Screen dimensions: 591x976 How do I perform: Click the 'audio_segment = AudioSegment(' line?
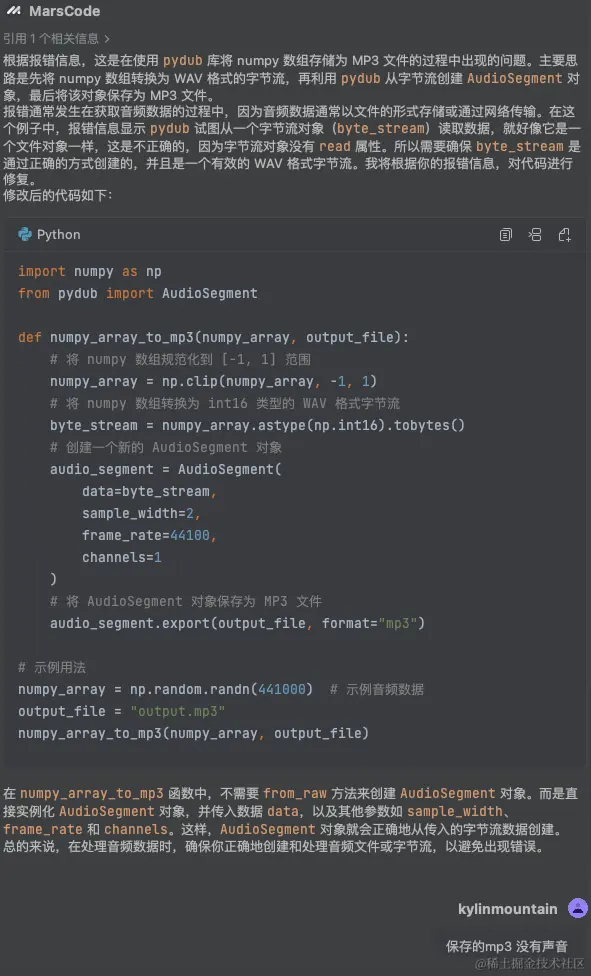pos(166,469)
